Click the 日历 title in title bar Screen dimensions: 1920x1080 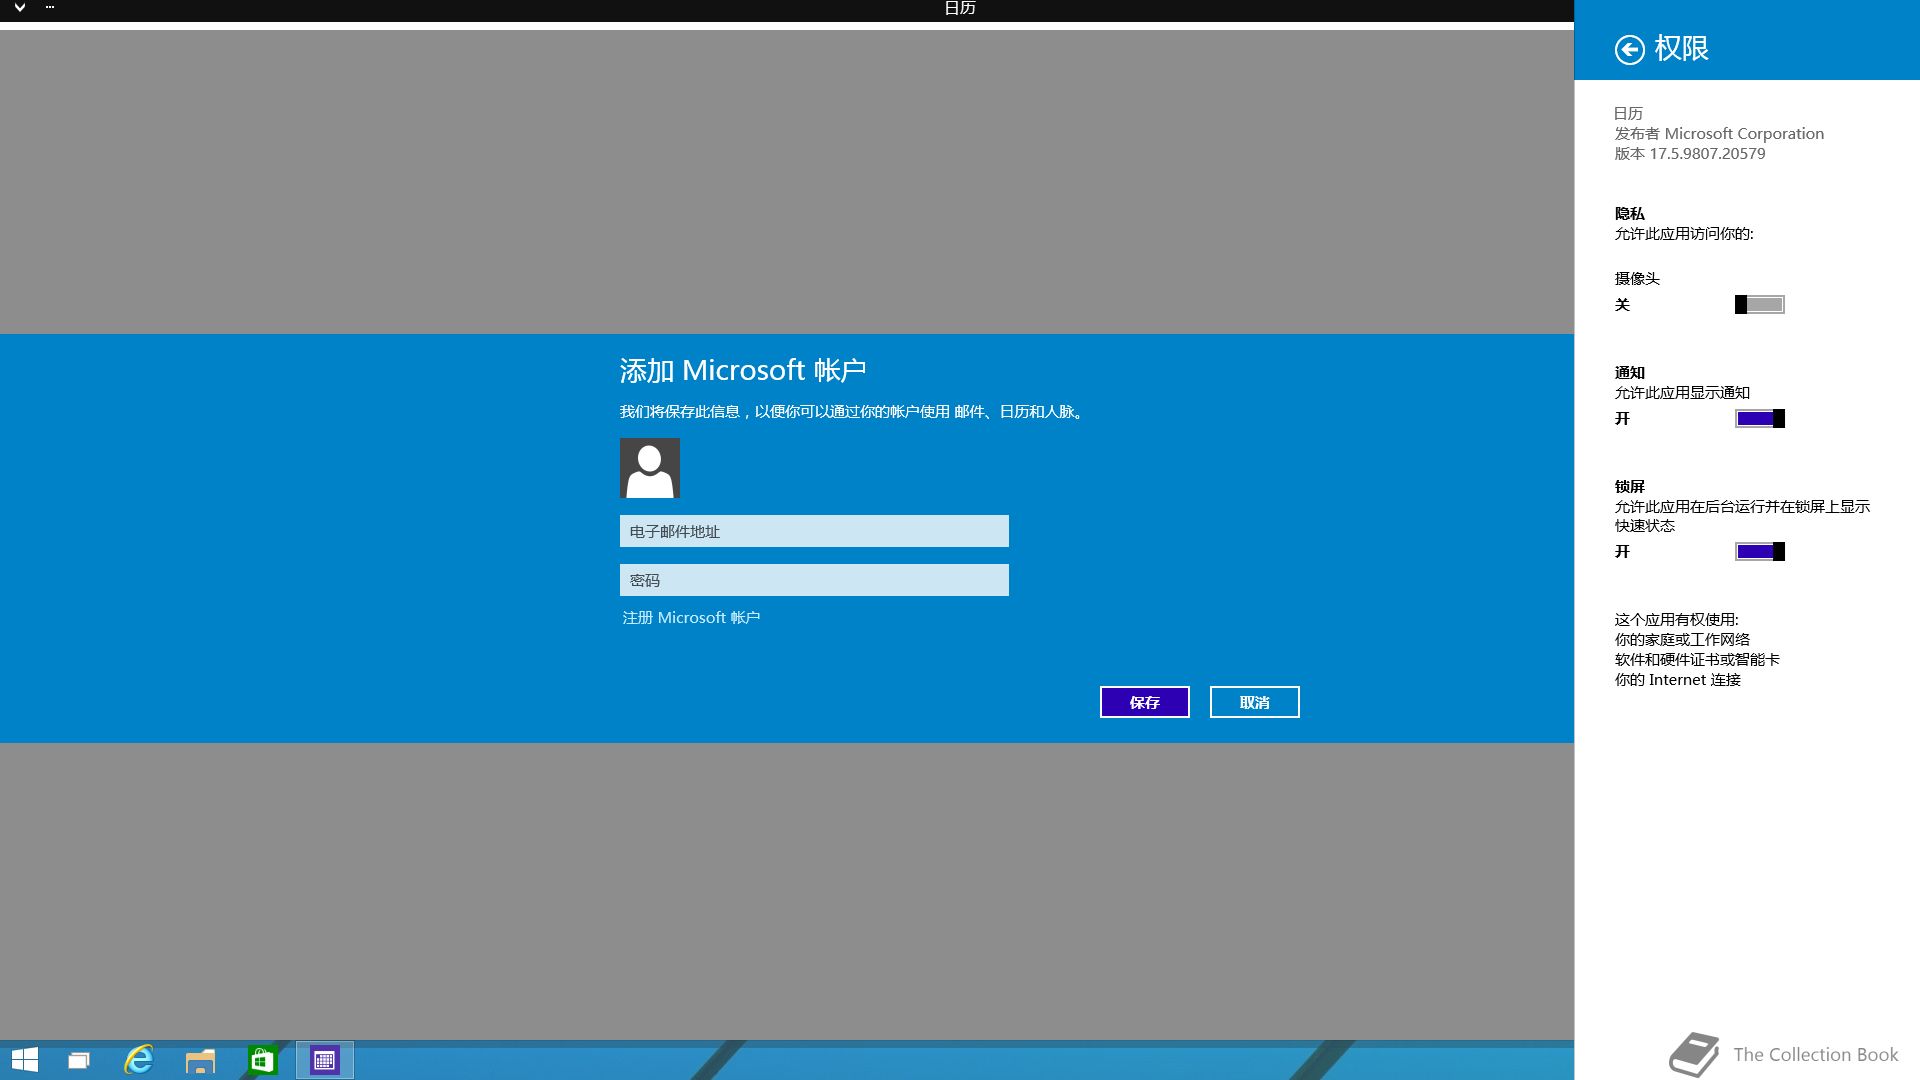[959, 8]
